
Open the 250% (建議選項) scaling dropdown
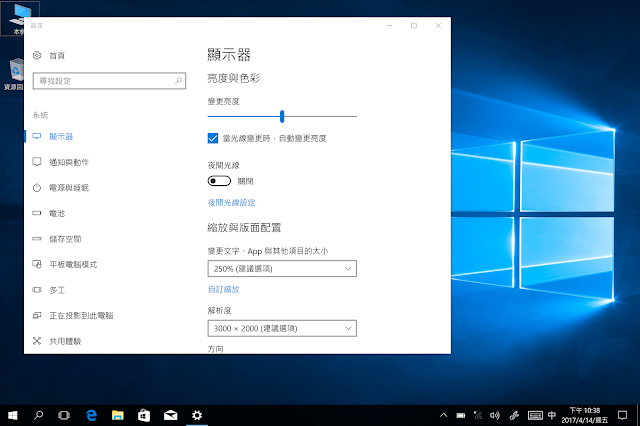282,268
